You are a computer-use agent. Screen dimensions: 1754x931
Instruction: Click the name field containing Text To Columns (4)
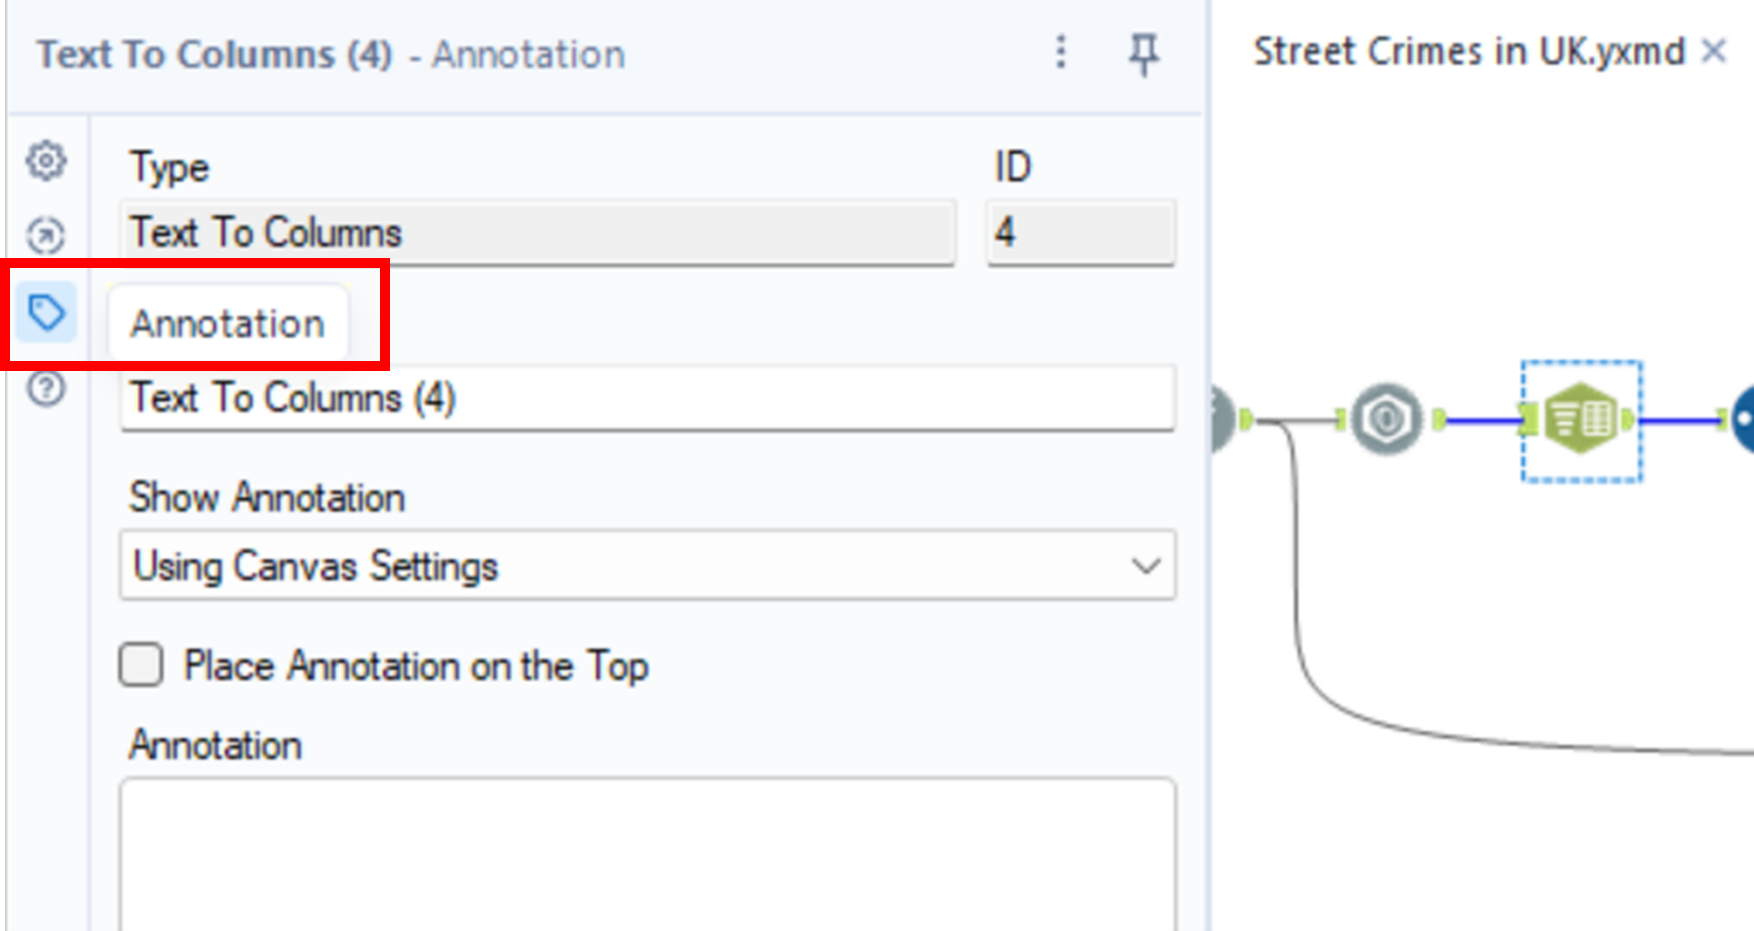(647, 398)
